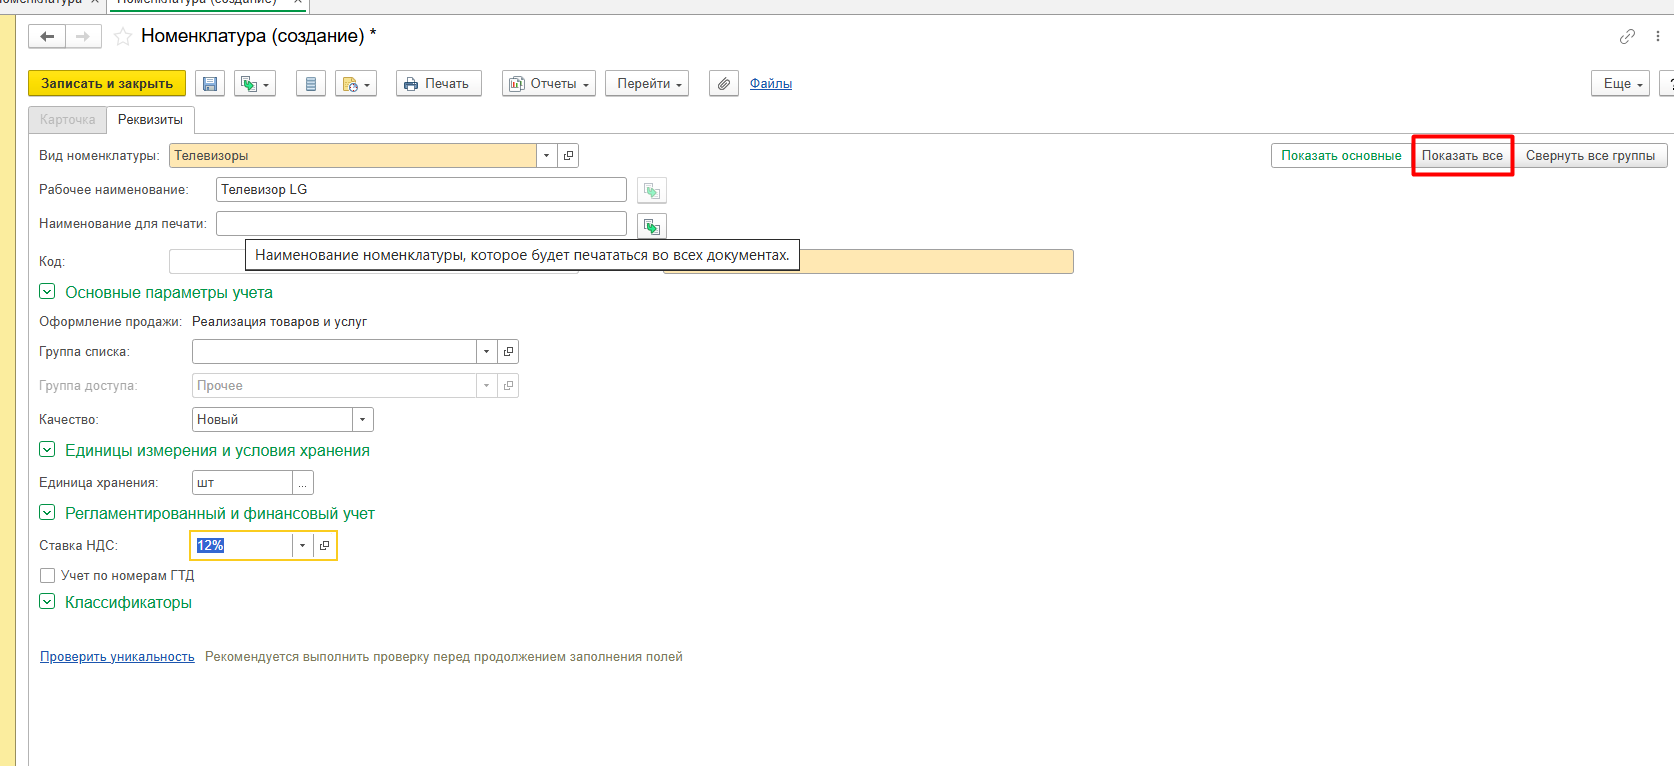Viewport: 1674px width, 766px height.
Task: Open the Ставка НДС item card icon
Action: [x=324, y=546]
